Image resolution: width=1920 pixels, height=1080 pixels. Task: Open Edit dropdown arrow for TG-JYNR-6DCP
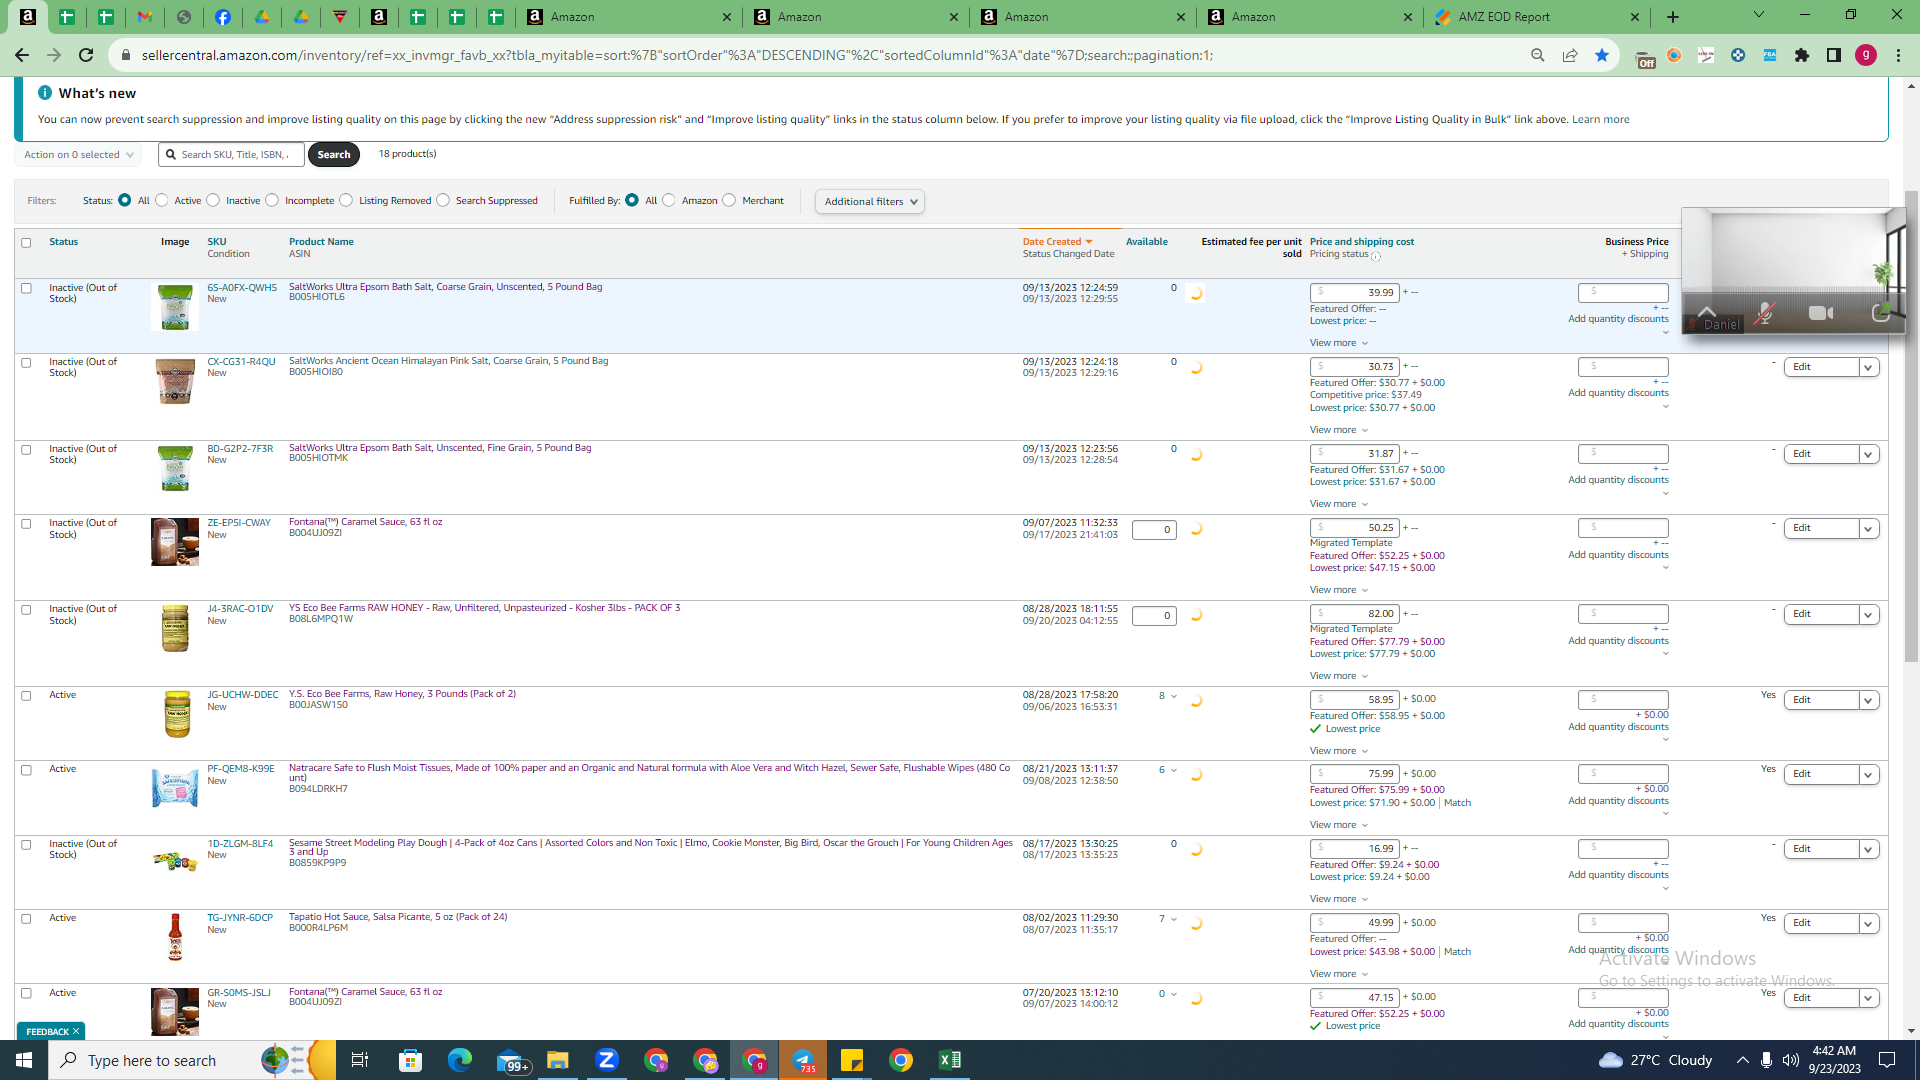1868,924
